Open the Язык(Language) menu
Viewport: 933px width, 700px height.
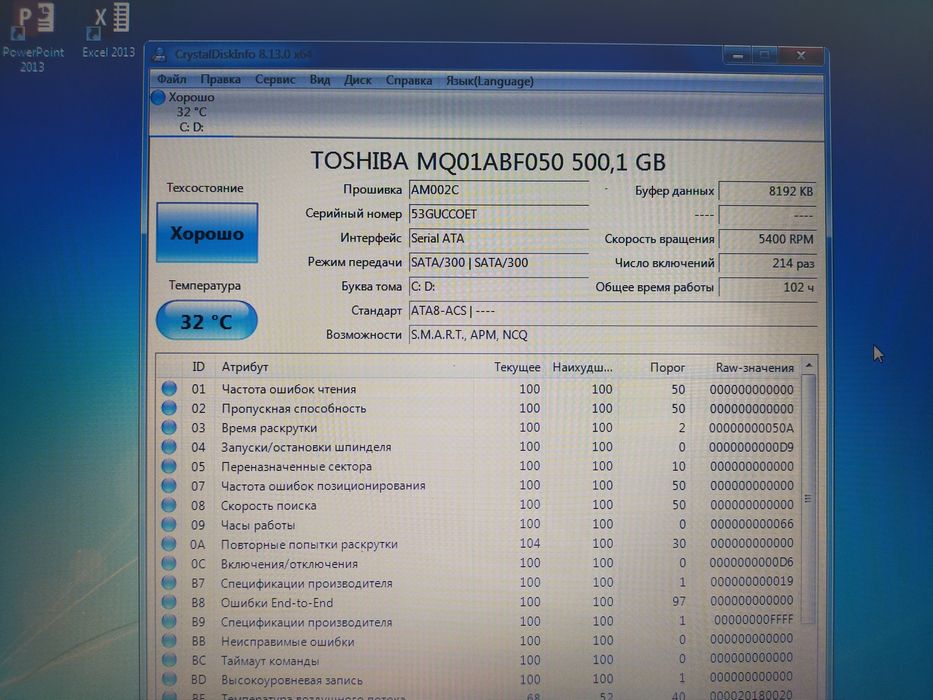[490, 81]
